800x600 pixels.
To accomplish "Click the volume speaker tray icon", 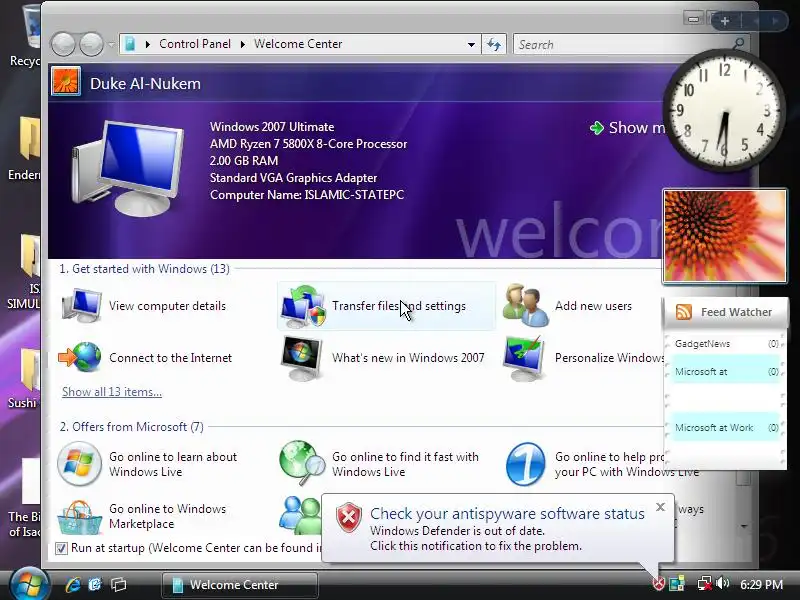I will 722,583.
